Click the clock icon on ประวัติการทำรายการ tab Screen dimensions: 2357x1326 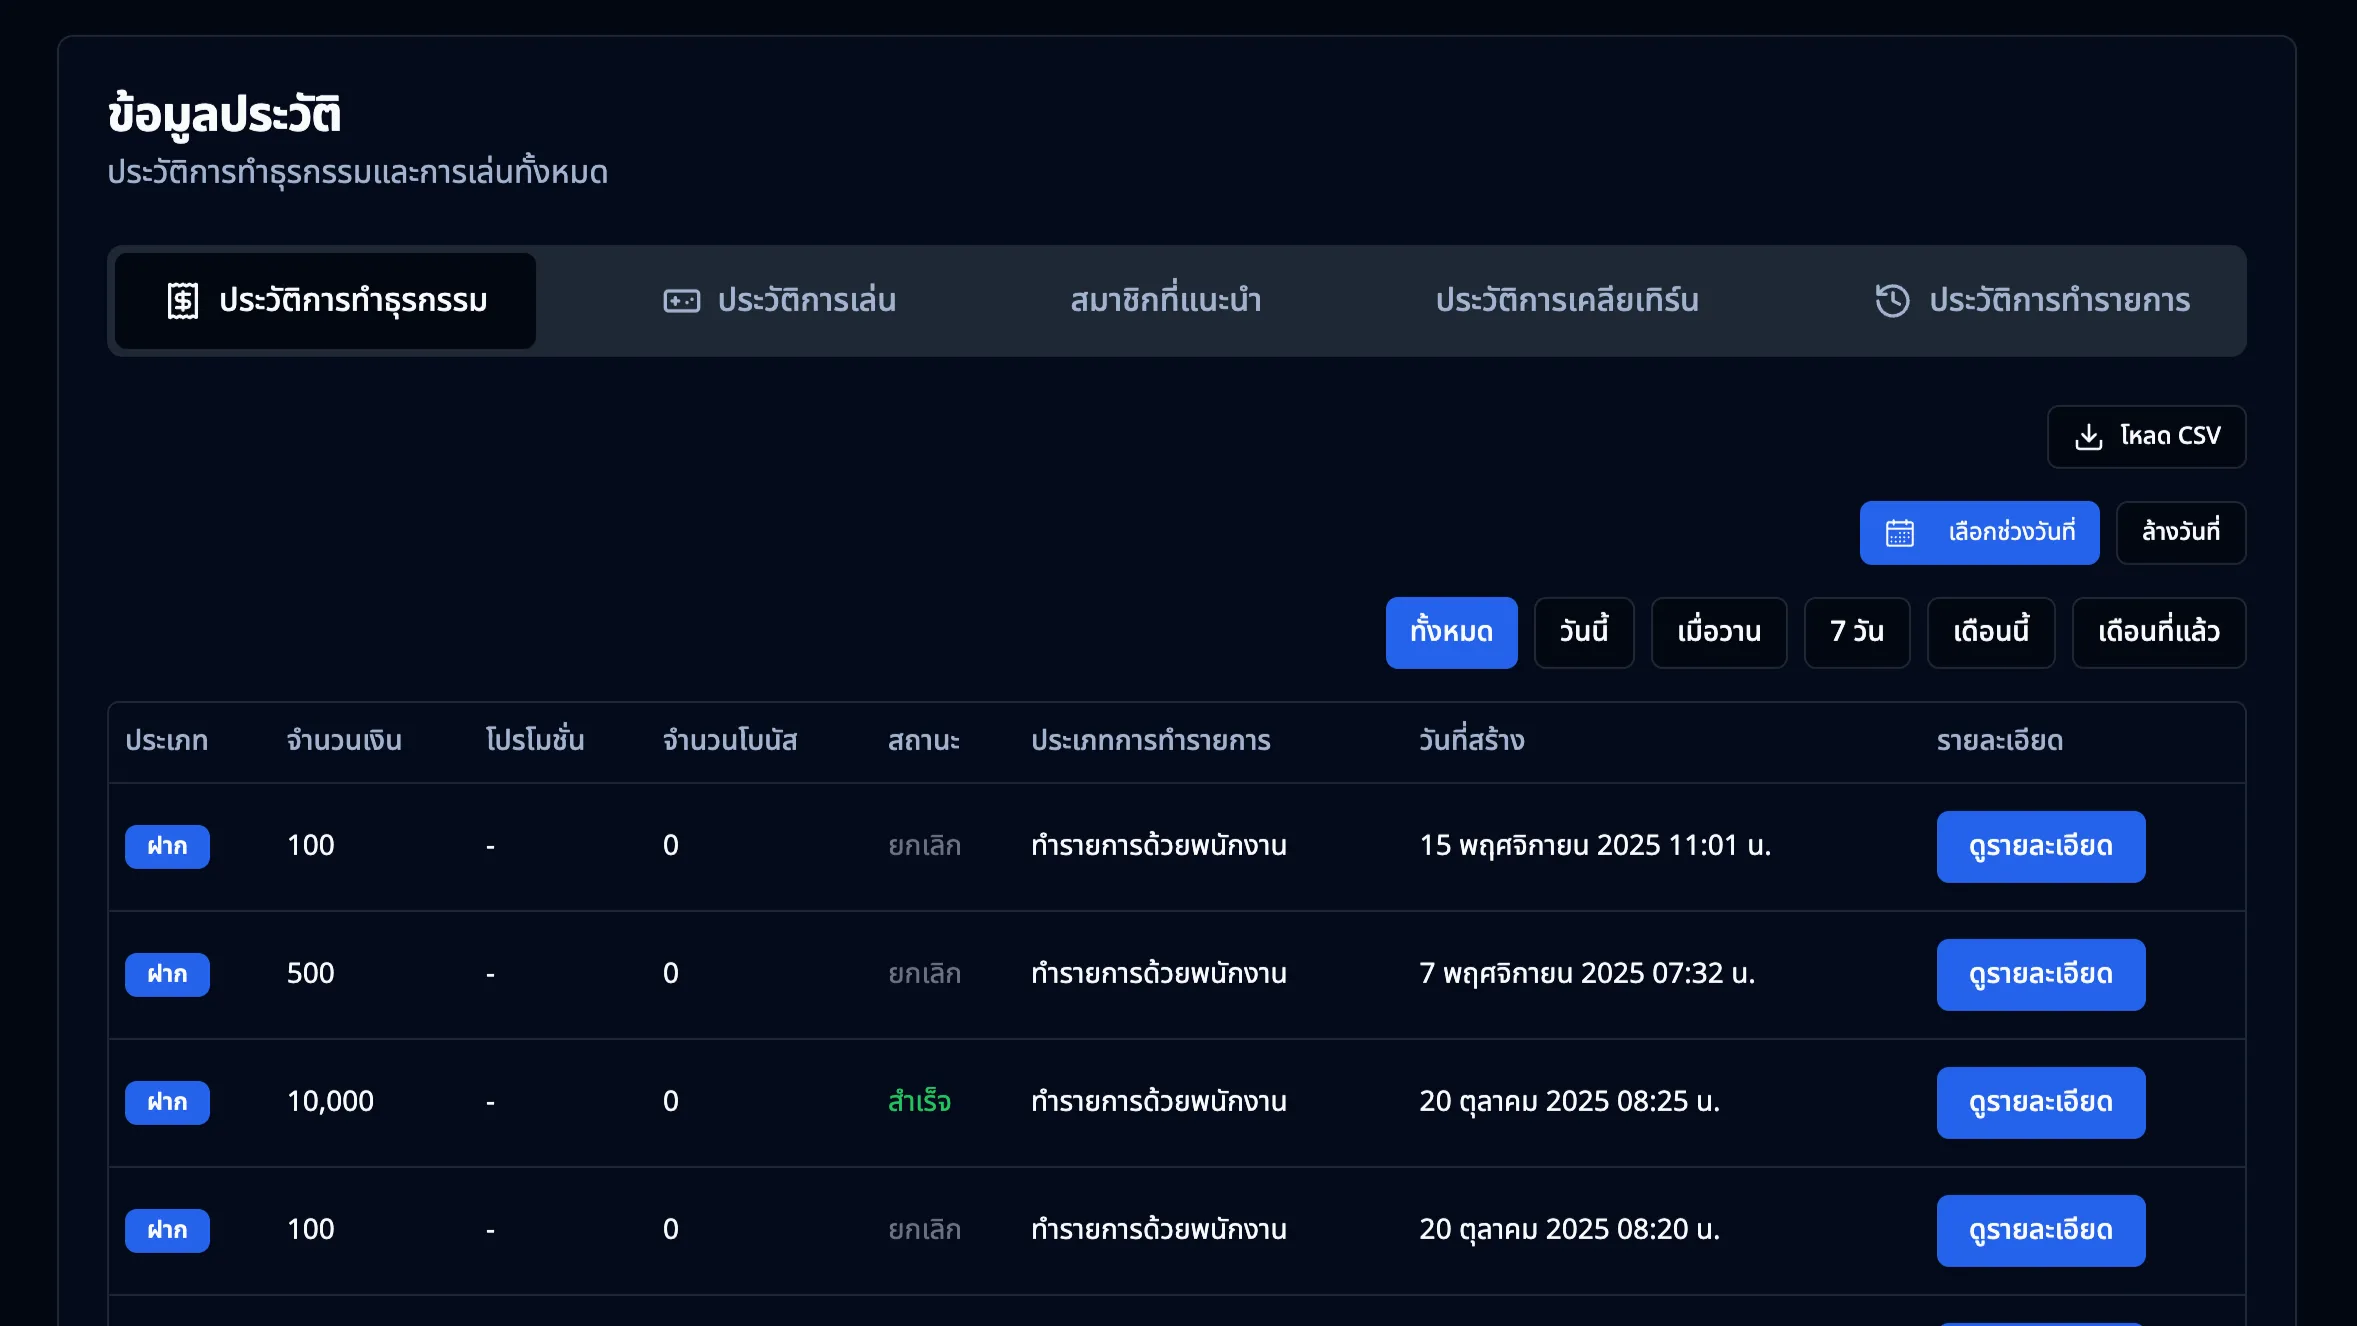[1892, 301]
